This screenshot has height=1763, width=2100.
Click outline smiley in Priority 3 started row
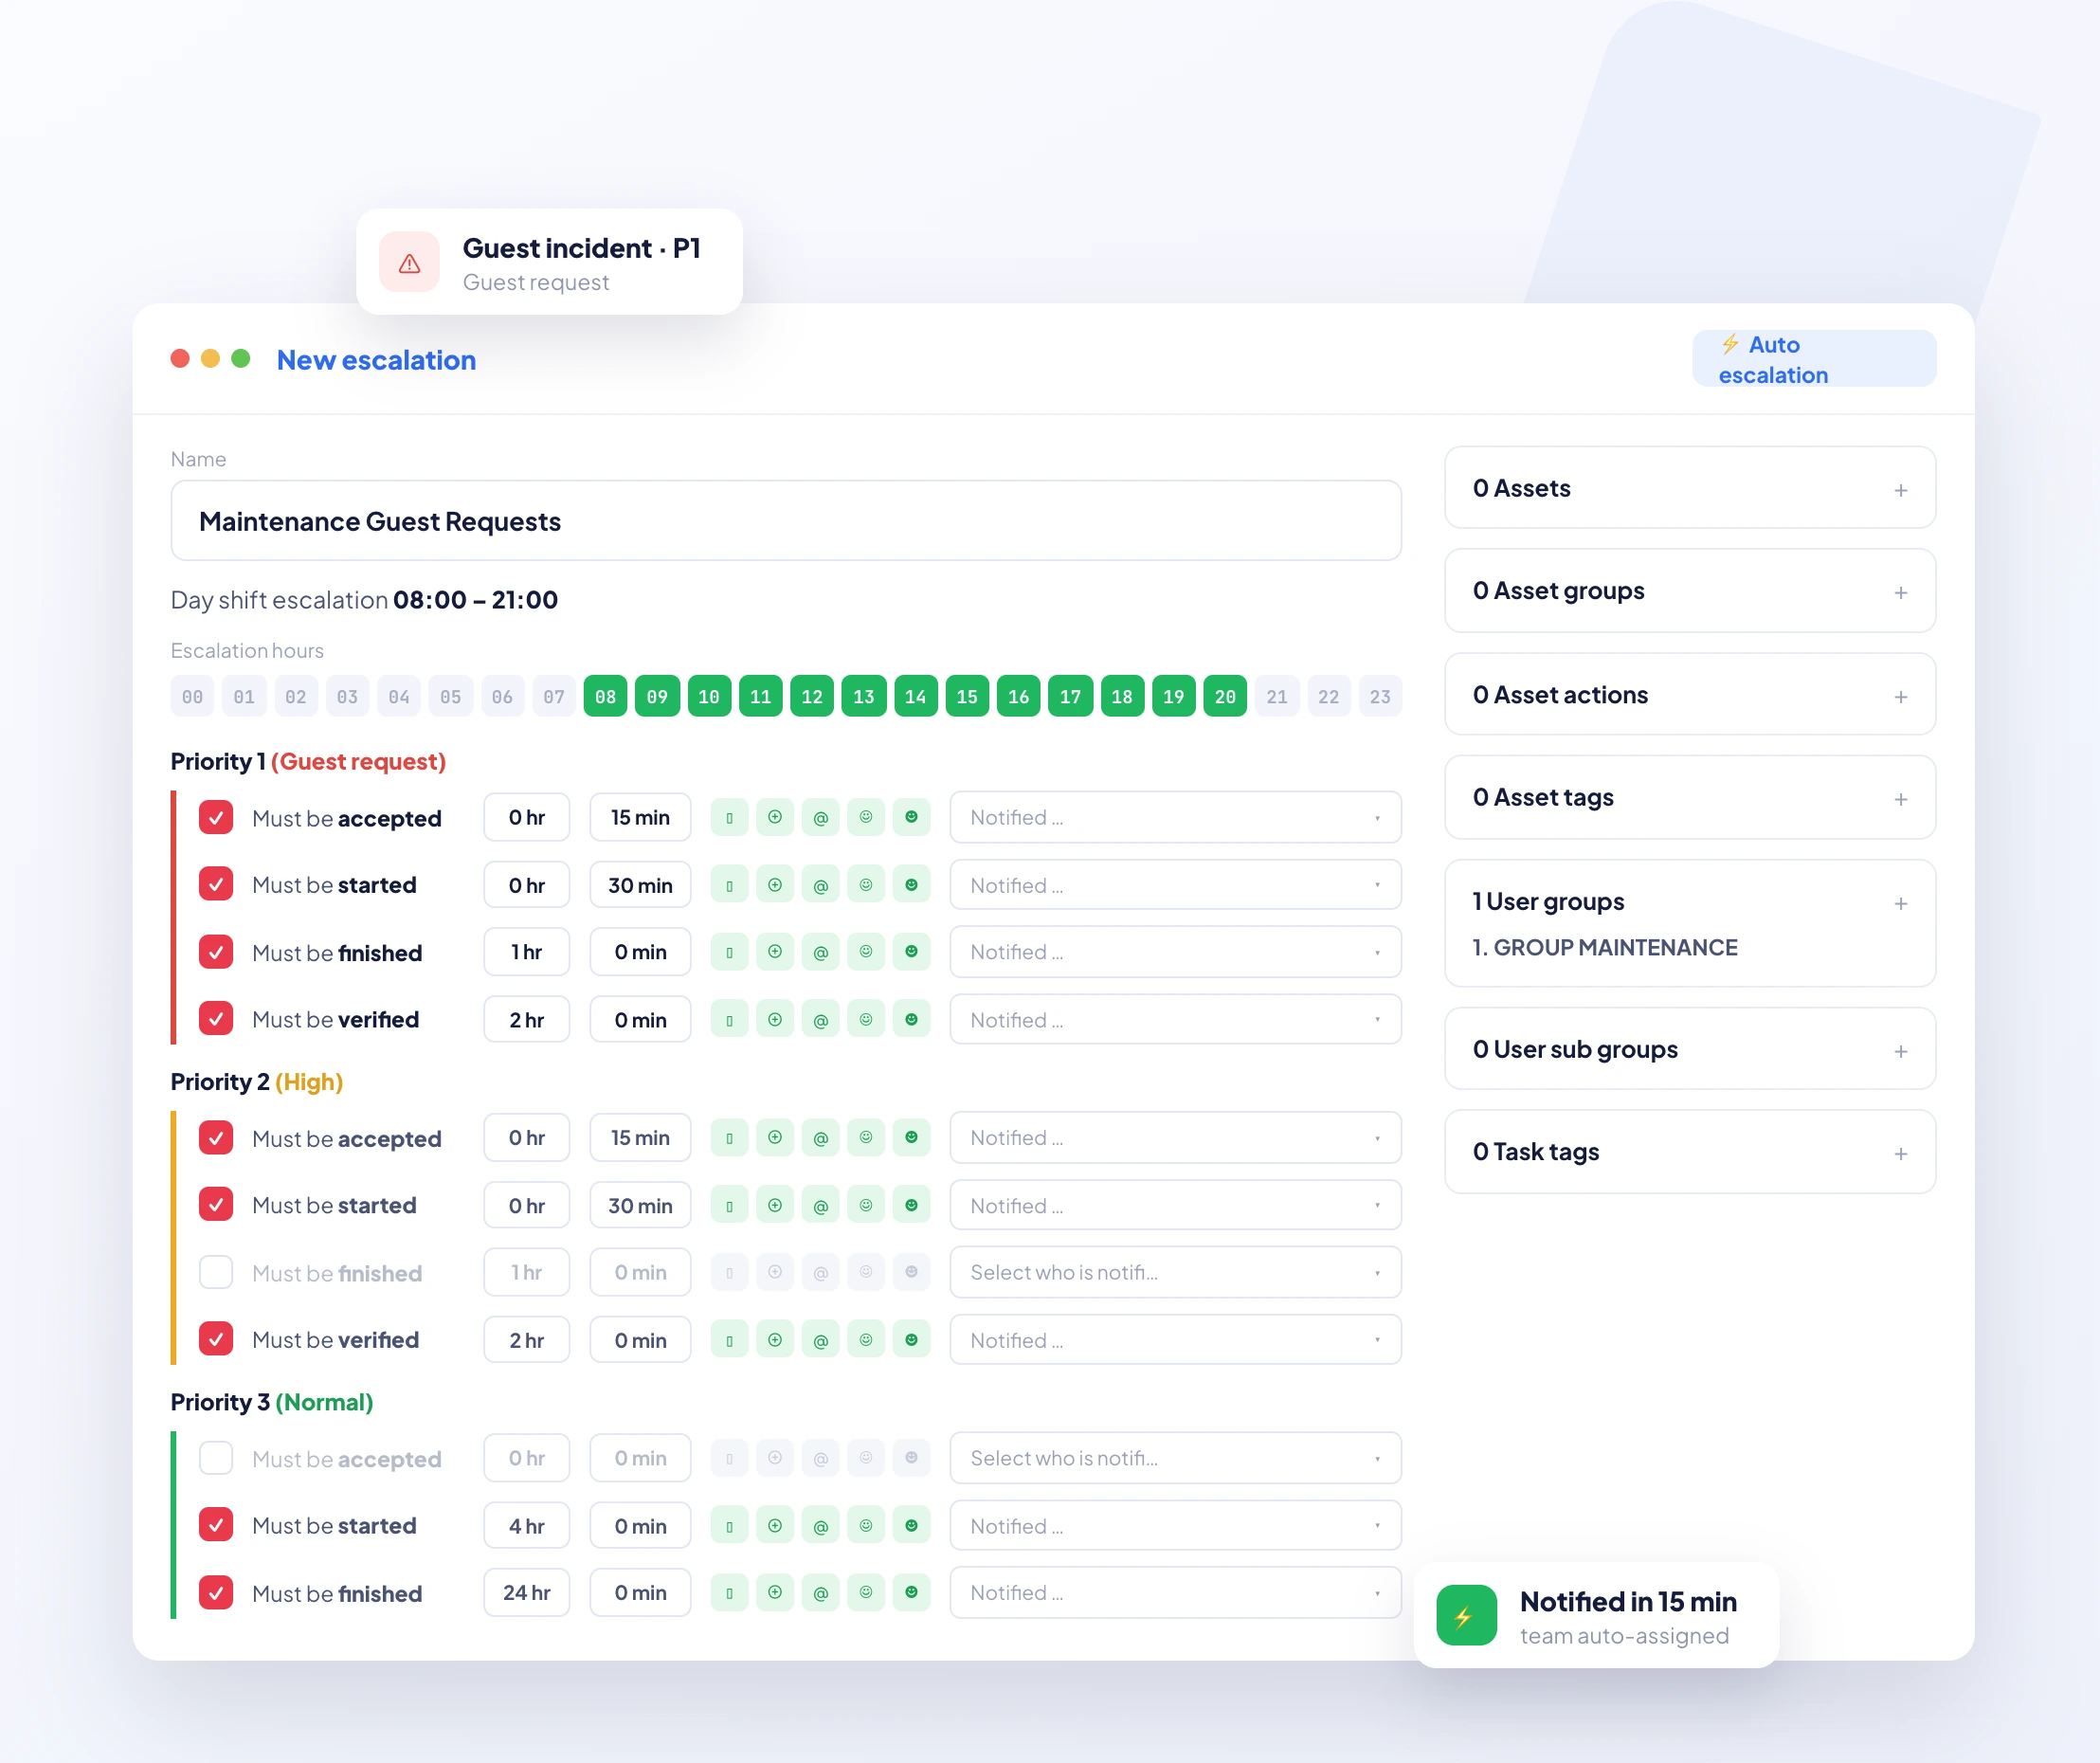click(866, 1526)
